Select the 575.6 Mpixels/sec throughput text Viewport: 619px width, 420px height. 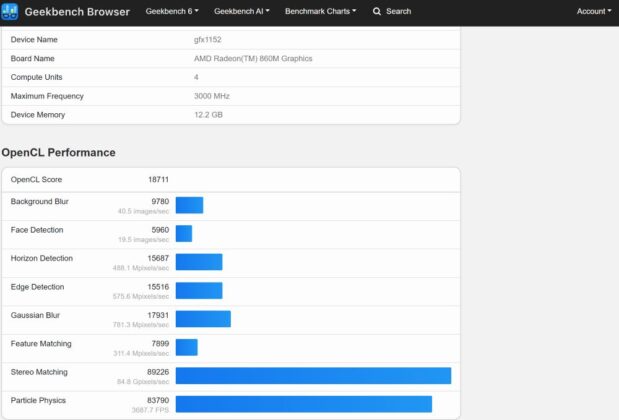click(141, 296)
